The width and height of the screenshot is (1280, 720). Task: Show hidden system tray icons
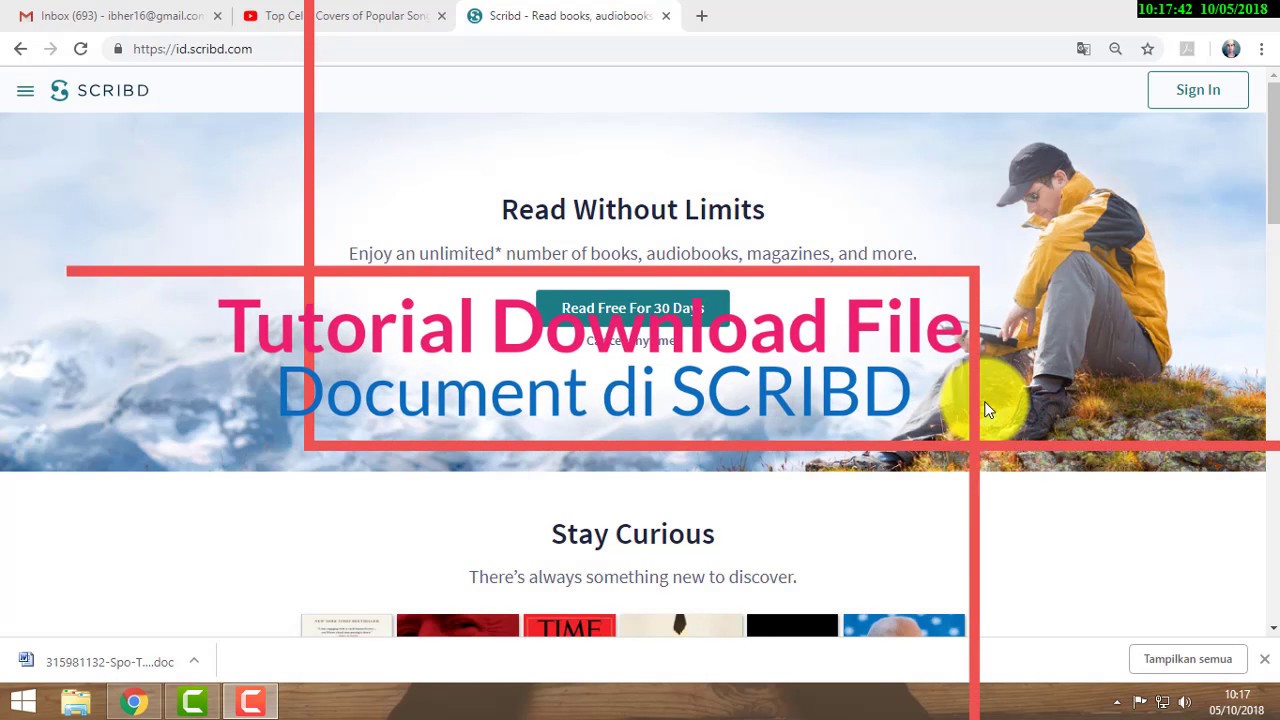click(1117, 702)
